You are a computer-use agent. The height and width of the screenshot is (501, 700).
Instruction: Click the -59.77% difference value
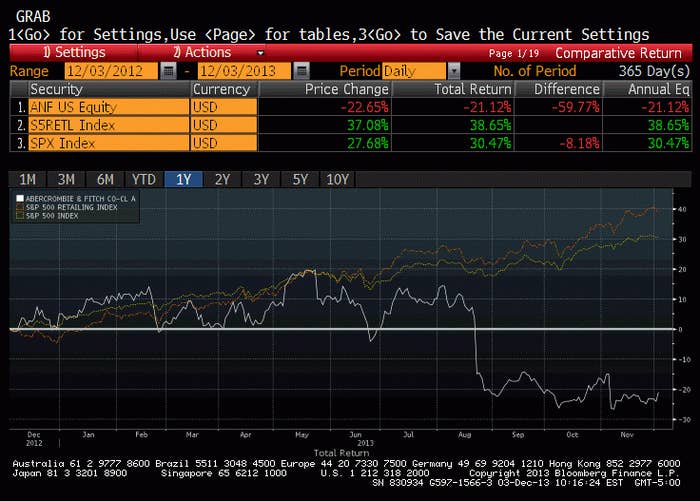tap(575, 107)
